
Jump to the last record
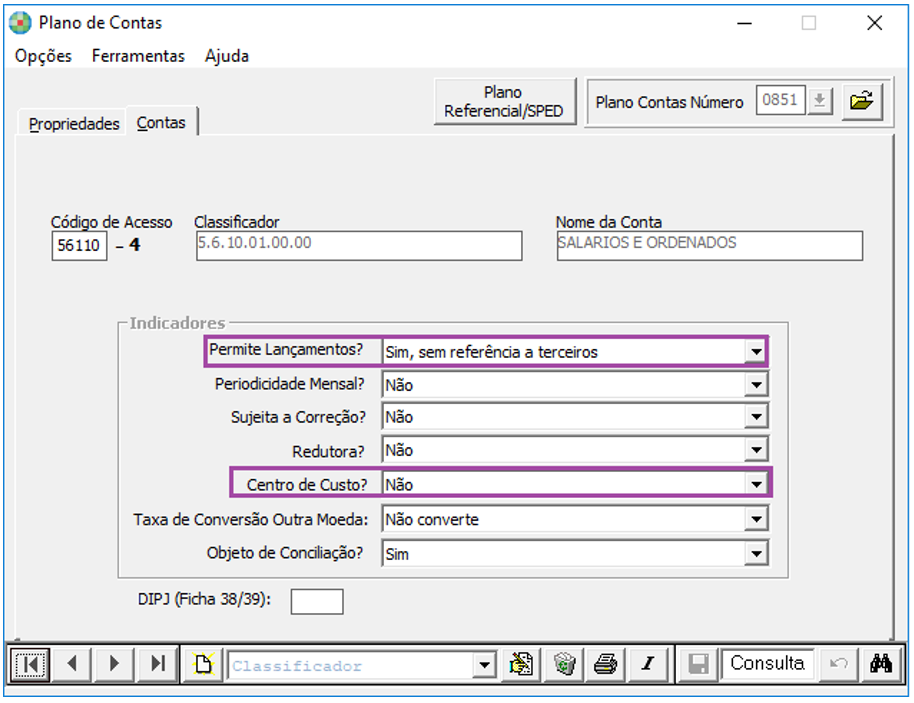coord(157,664)
